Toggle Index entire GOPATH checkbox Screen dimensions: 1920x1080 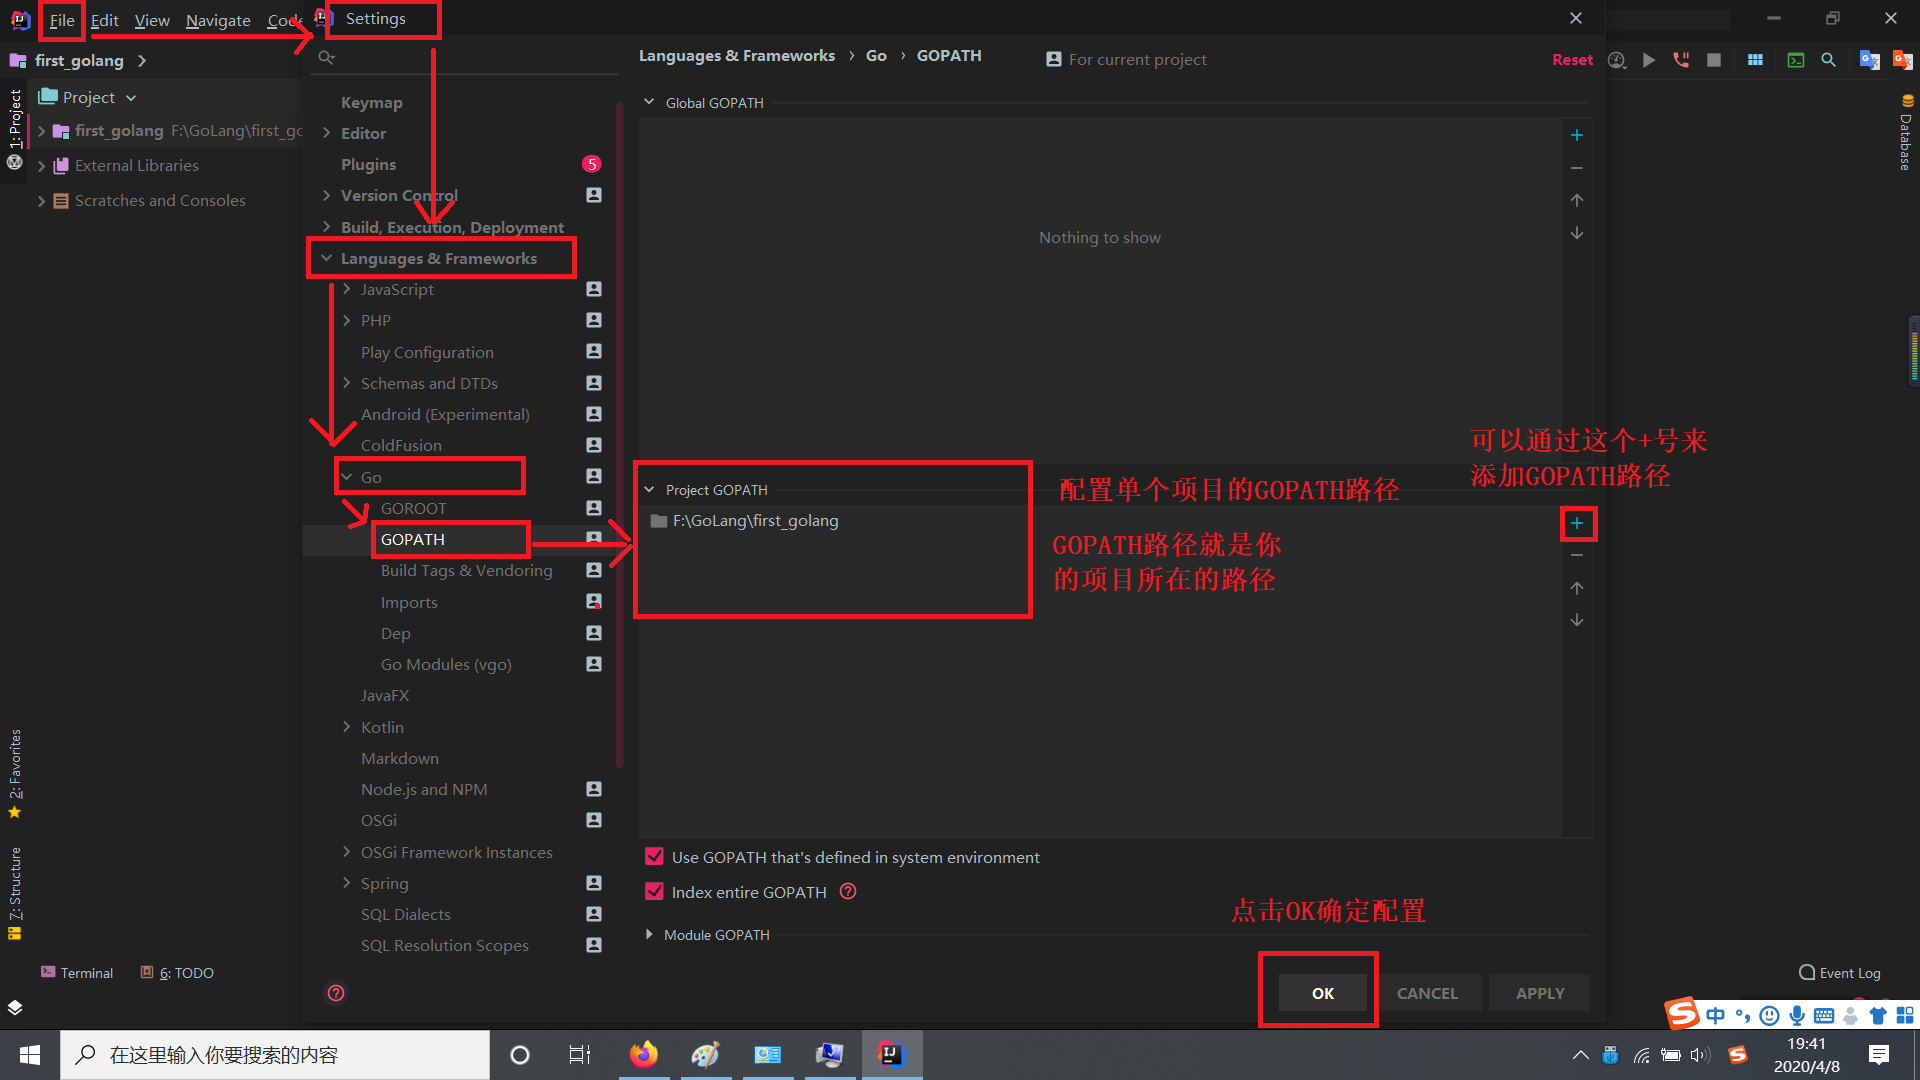click(655, 891)
